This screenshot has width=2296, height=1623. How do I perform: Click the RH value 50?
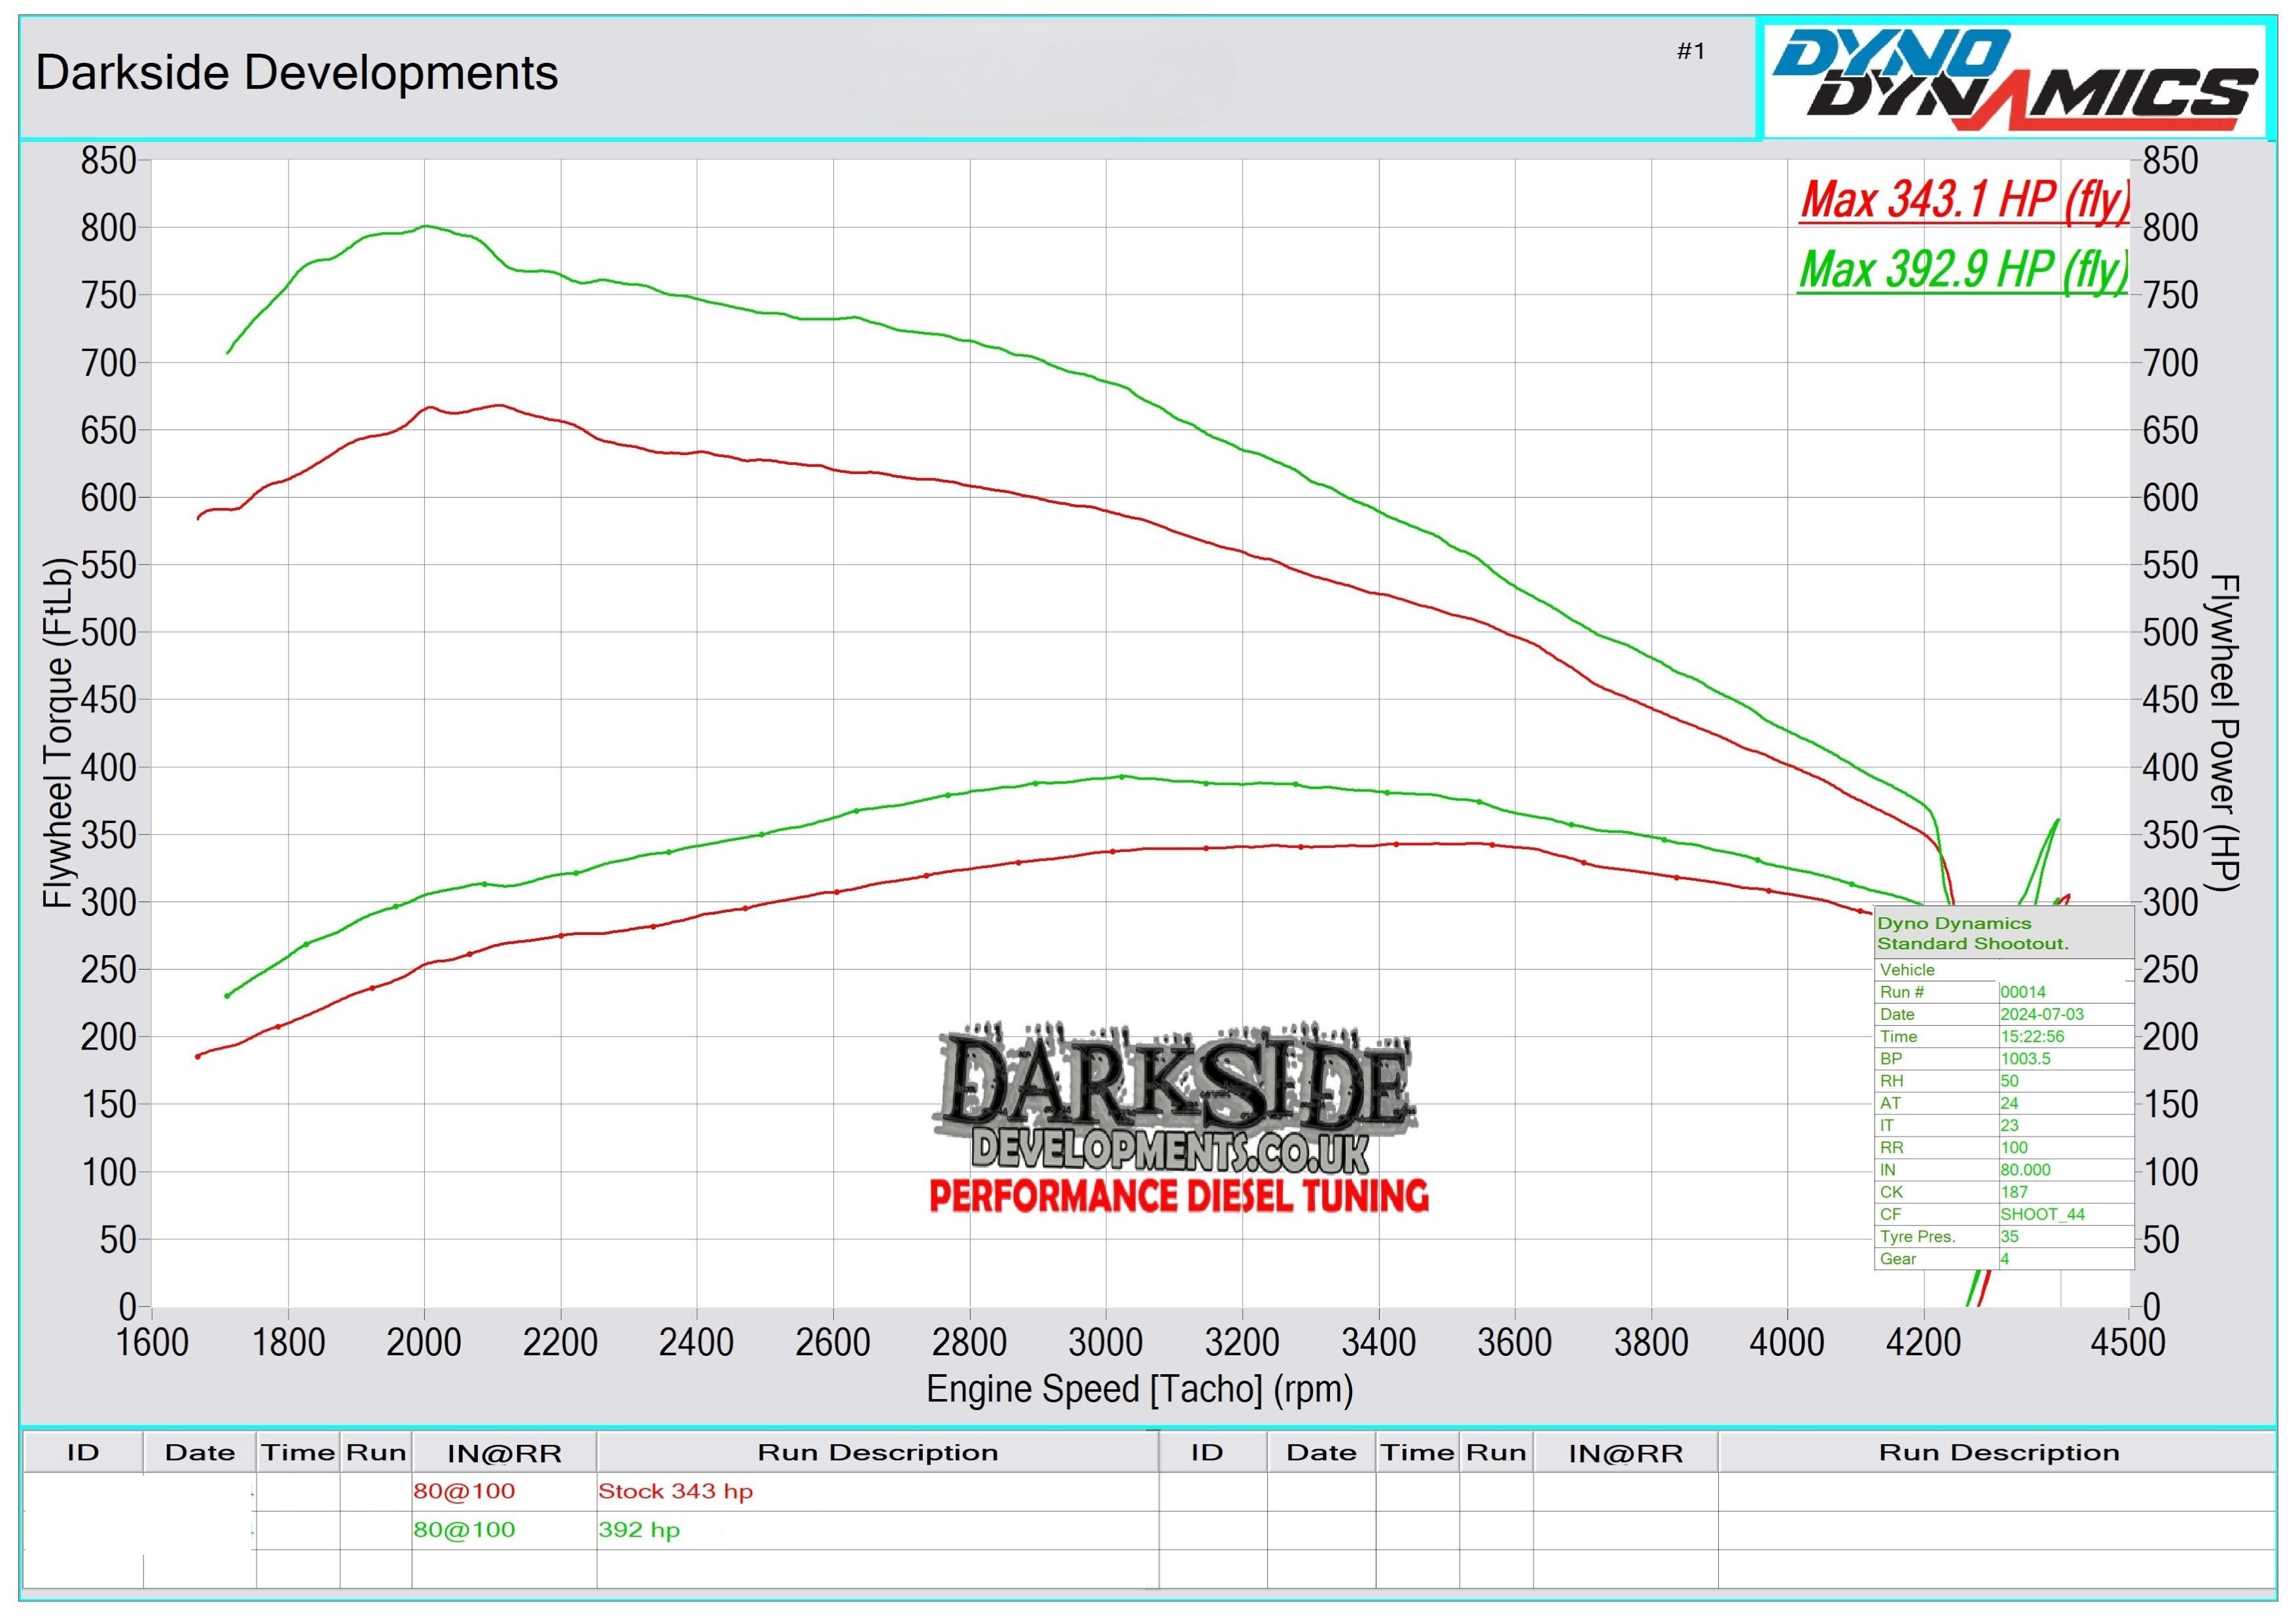pos(2009,1081)
